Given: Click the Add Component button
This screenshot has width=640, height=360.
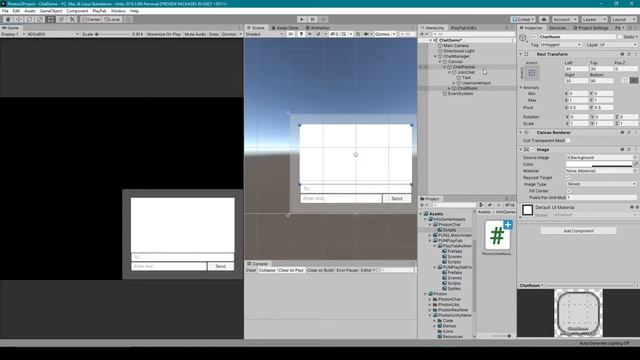Looking at the screenshot, I should click(x=578, y=231).
